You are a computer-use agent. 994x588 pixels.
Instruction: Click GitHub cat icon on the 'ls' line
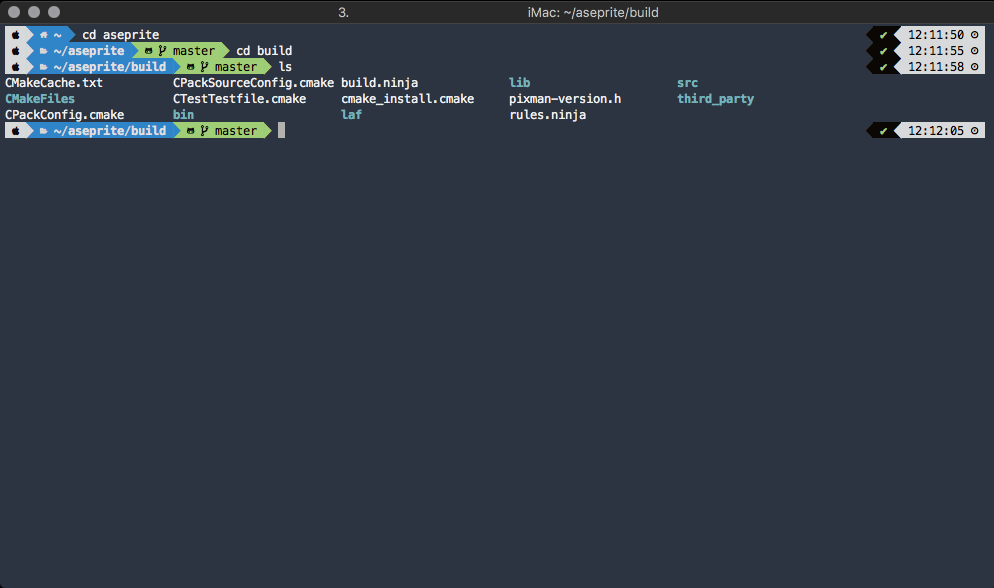coord(190,67)
